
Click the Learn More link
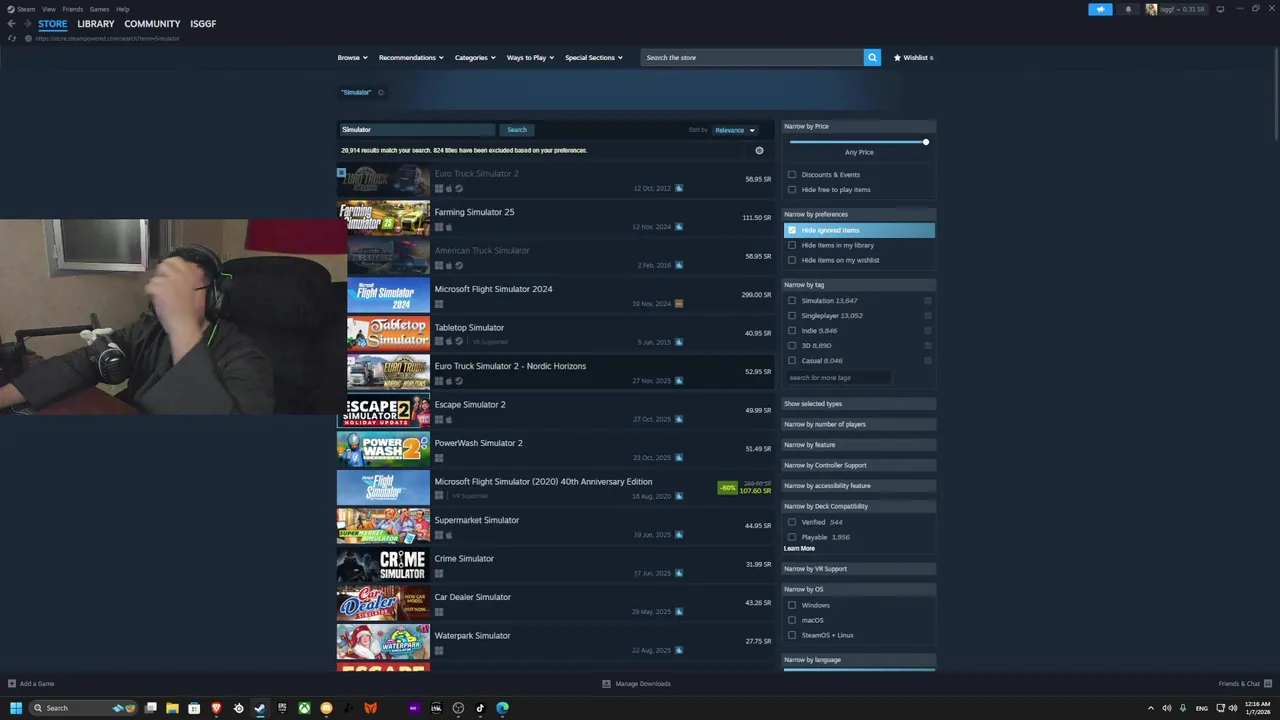pos(799,548)
